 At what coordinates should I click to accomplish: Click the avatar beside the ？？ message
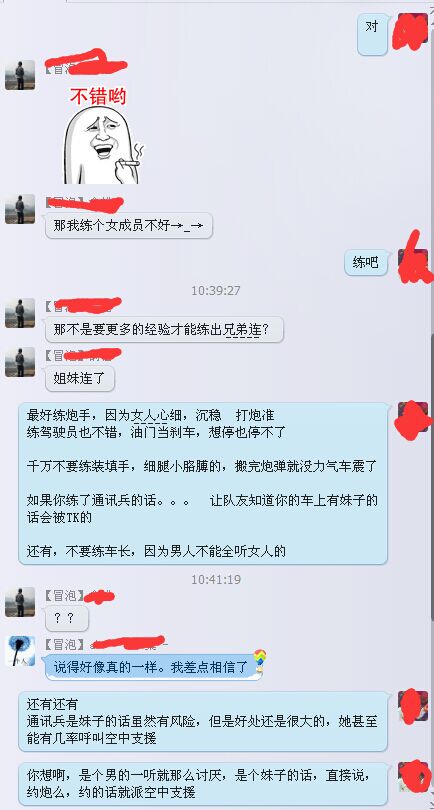(20, 602)
